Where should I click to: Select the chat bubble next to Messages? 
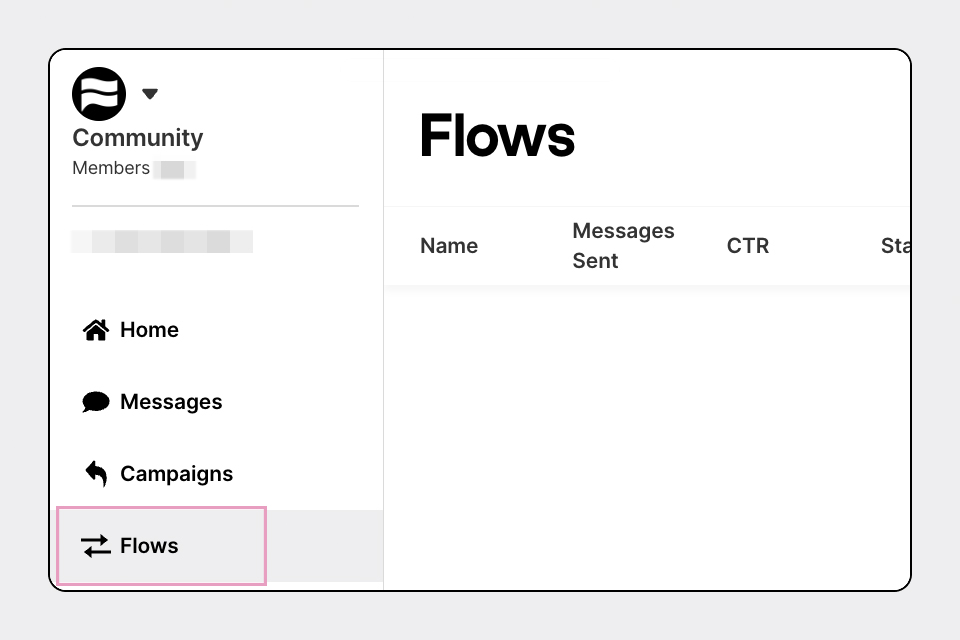tap(95, 401)
